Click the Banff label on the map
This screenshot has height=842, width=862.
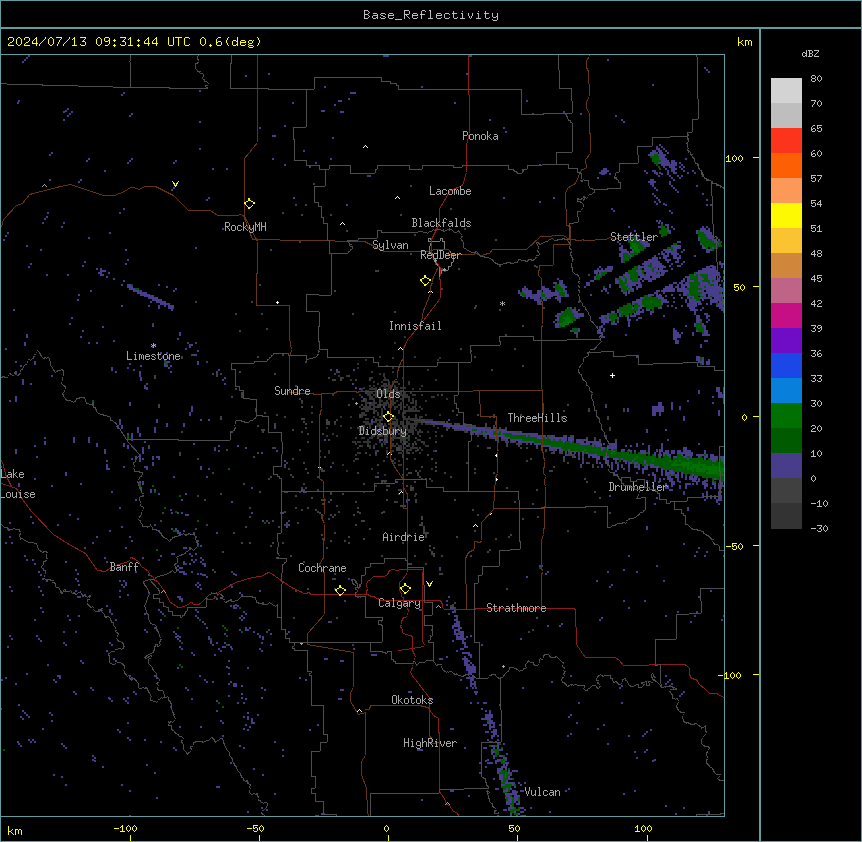pyautogui.click(x=124, y=567)
